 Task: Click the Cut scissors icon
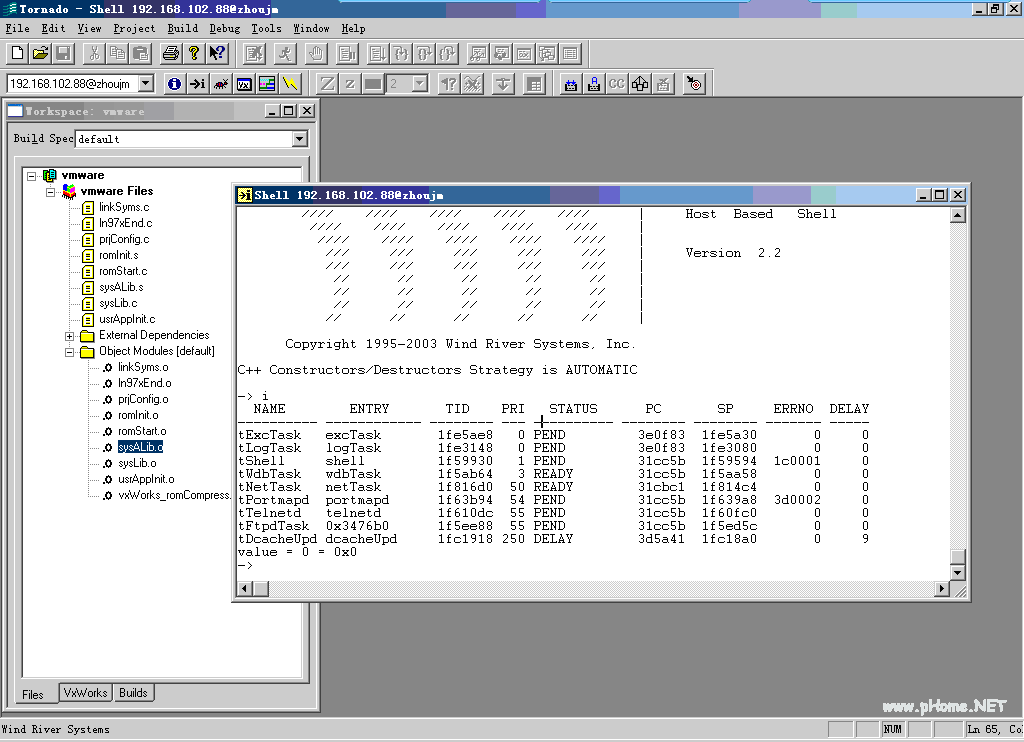(x=95, y=54)
